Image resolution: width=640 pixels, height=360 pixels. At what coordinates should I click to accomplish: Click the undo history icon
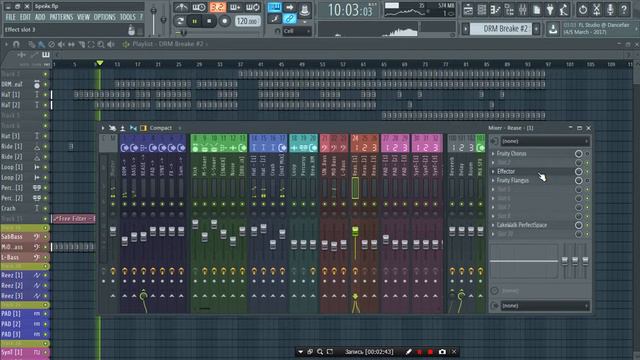(583, 10)
